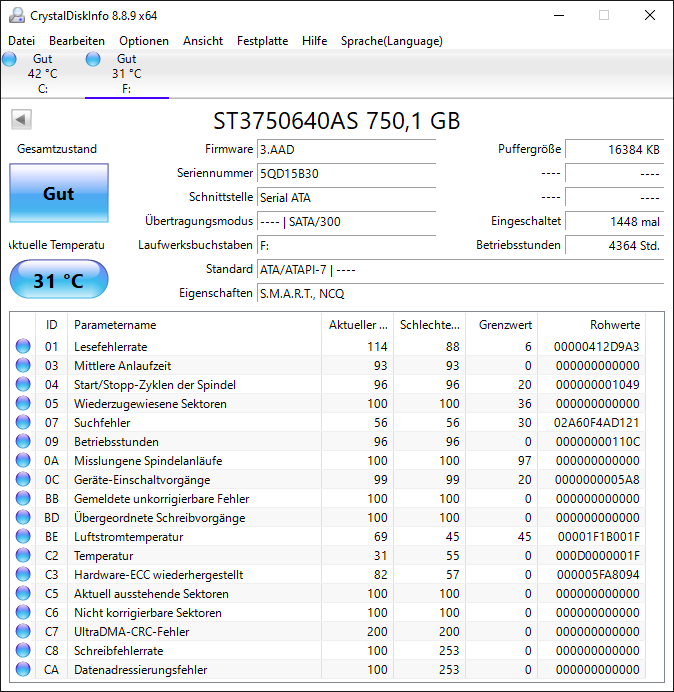Click raw value 000005FA8094

598,575
